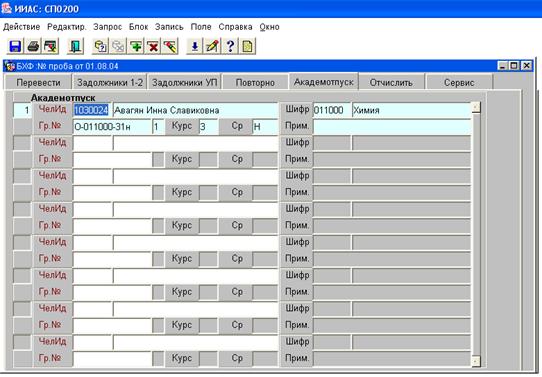This screenshot has width=542, height=377.
Task: Open the Окно menu
Action: (270, 27)
